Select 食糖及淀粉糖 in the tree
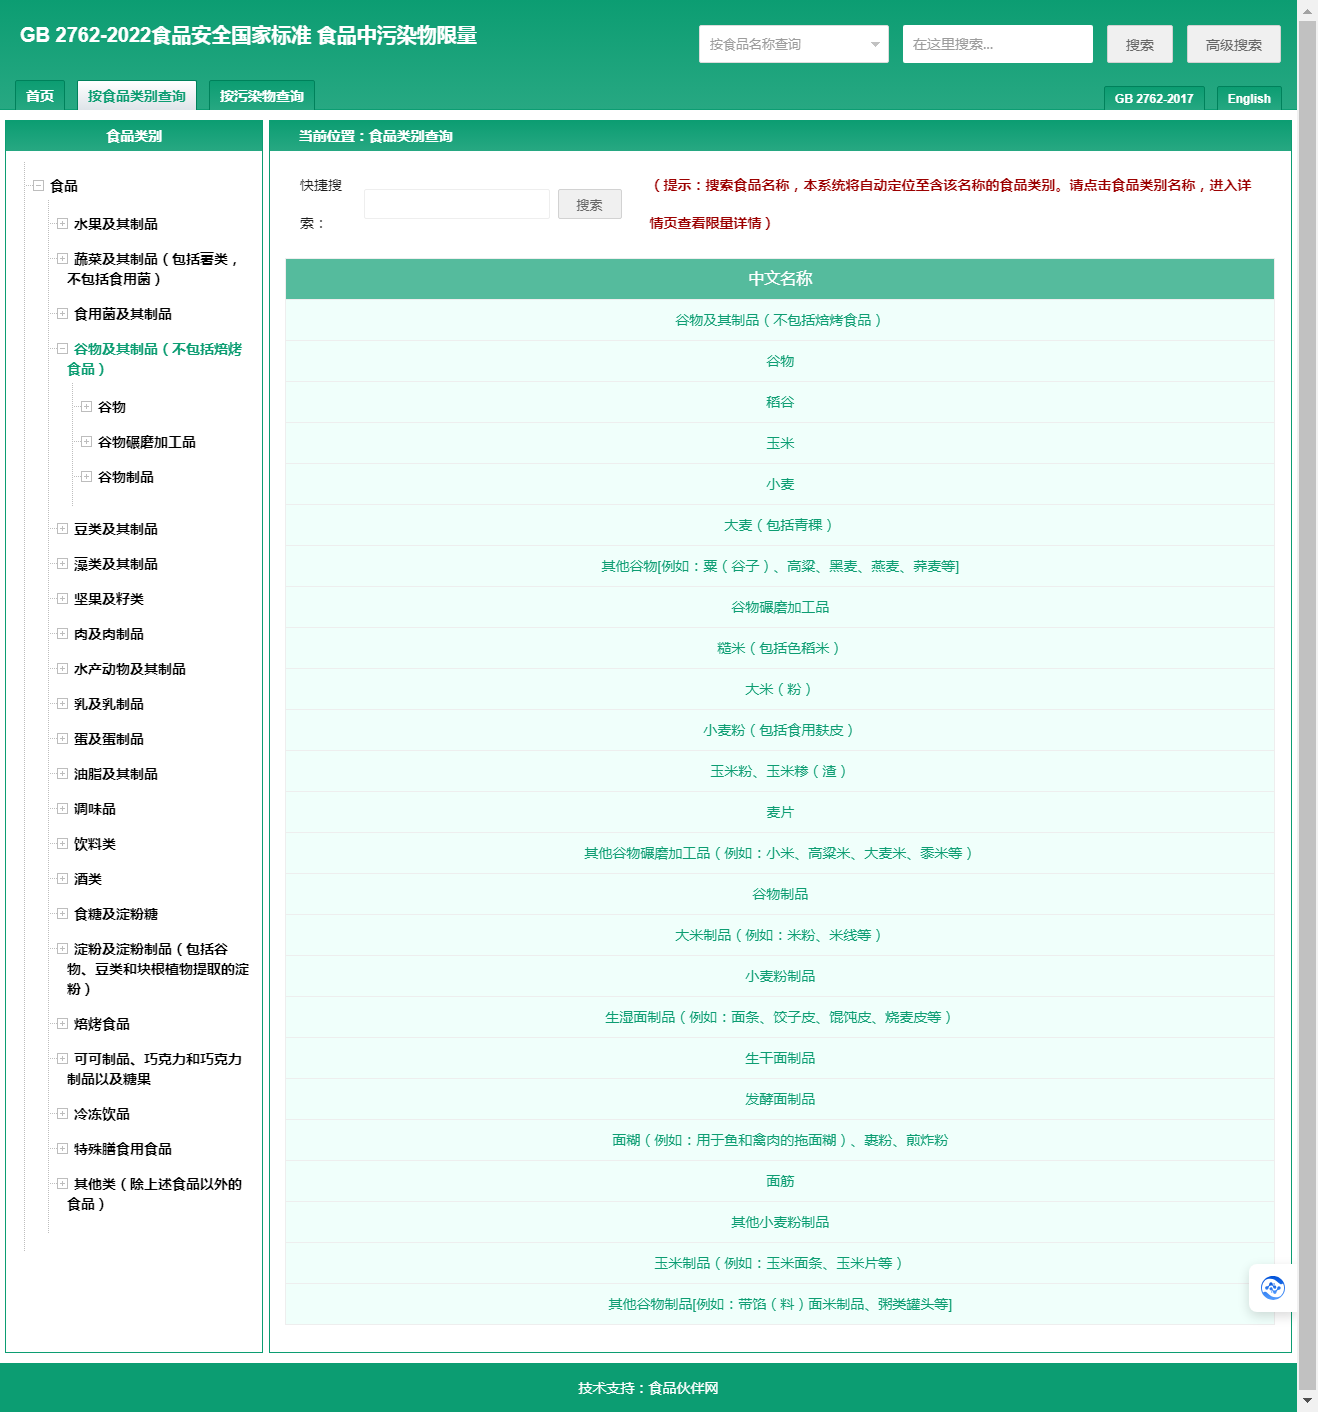 [116, 914]
